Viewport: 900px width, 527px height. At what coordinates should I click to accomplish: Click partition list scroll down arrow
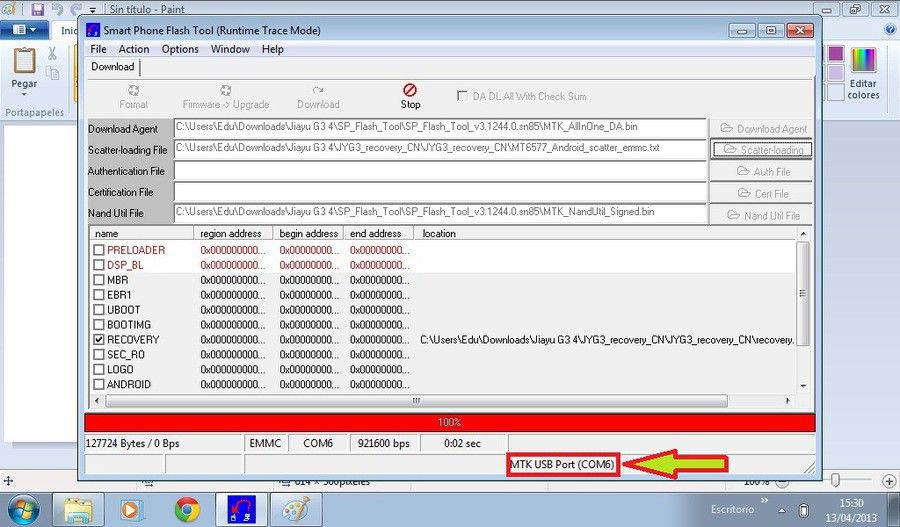coord(803,386)
